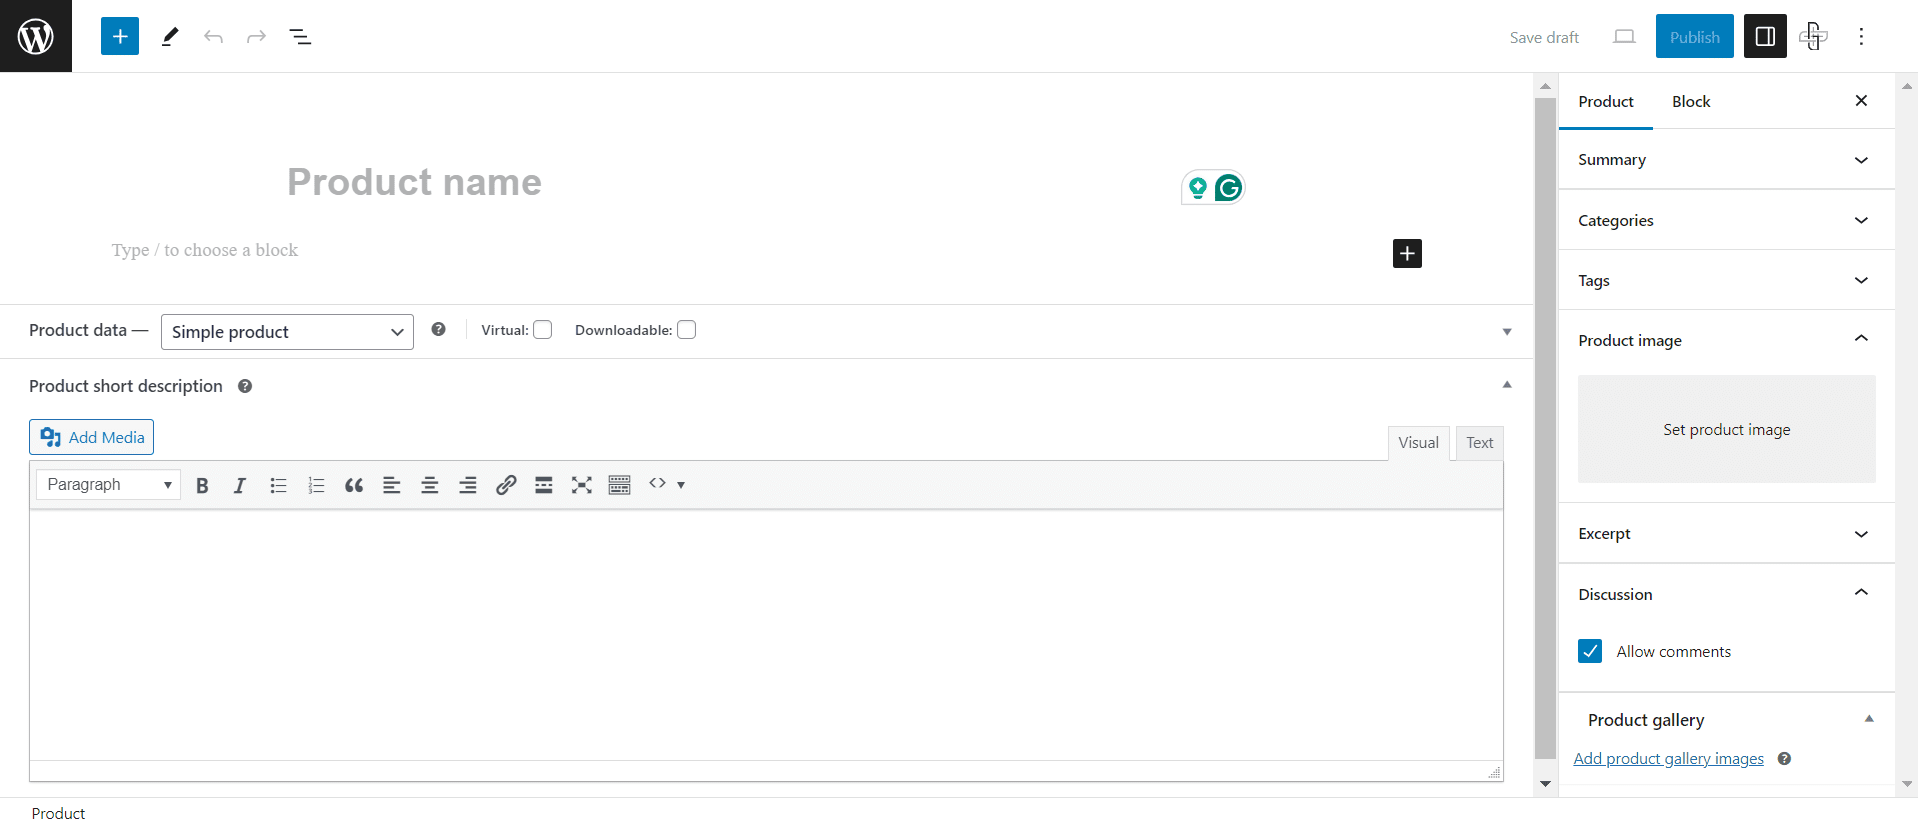
Task: Open the Document overview list icon
Action: [300, 37]
